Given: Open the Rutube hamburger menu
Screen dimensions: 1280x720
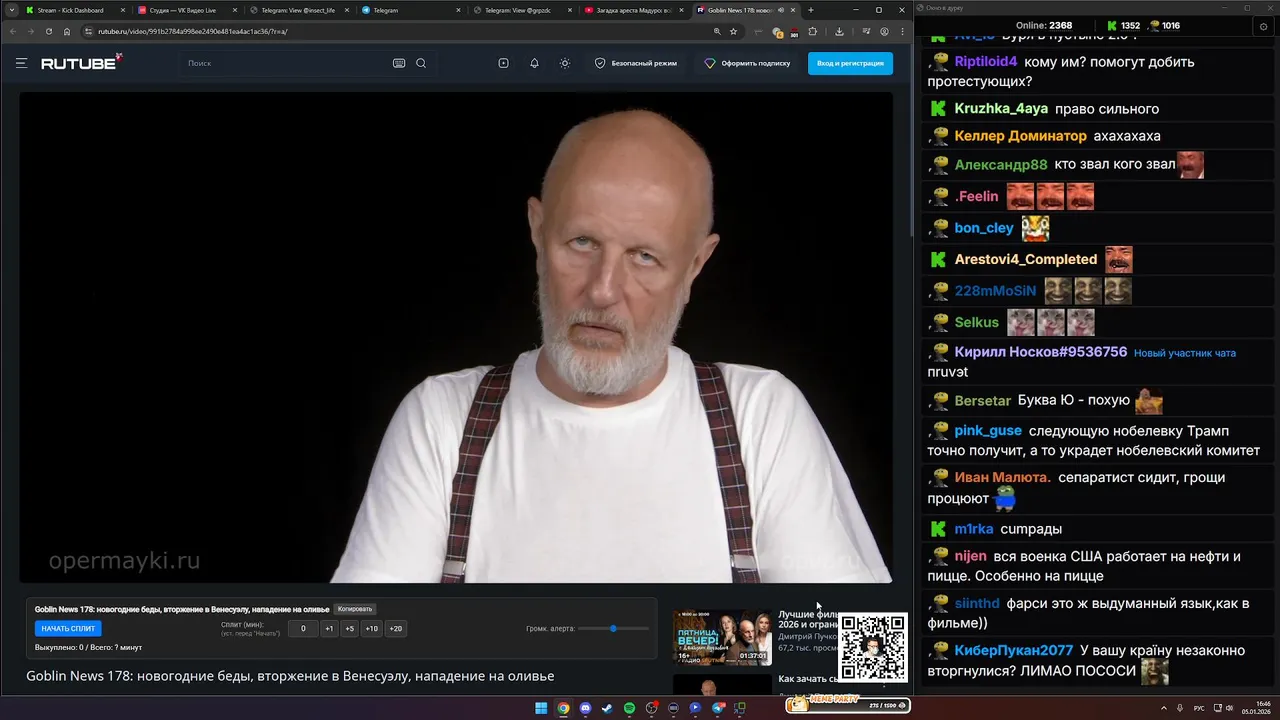Looking at the screenshot, I should point(21,63).
